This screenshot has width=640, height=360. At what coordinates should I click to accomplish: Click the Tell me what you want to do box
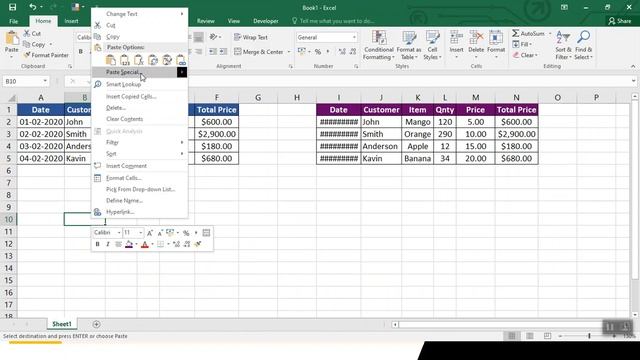[333, 21]
